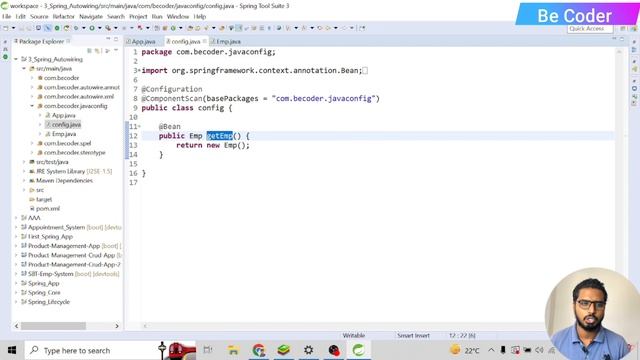Fold the getEmp method at line 11
Screen dimensions: 640x360
pyautogui.click(x=139, y=127)
